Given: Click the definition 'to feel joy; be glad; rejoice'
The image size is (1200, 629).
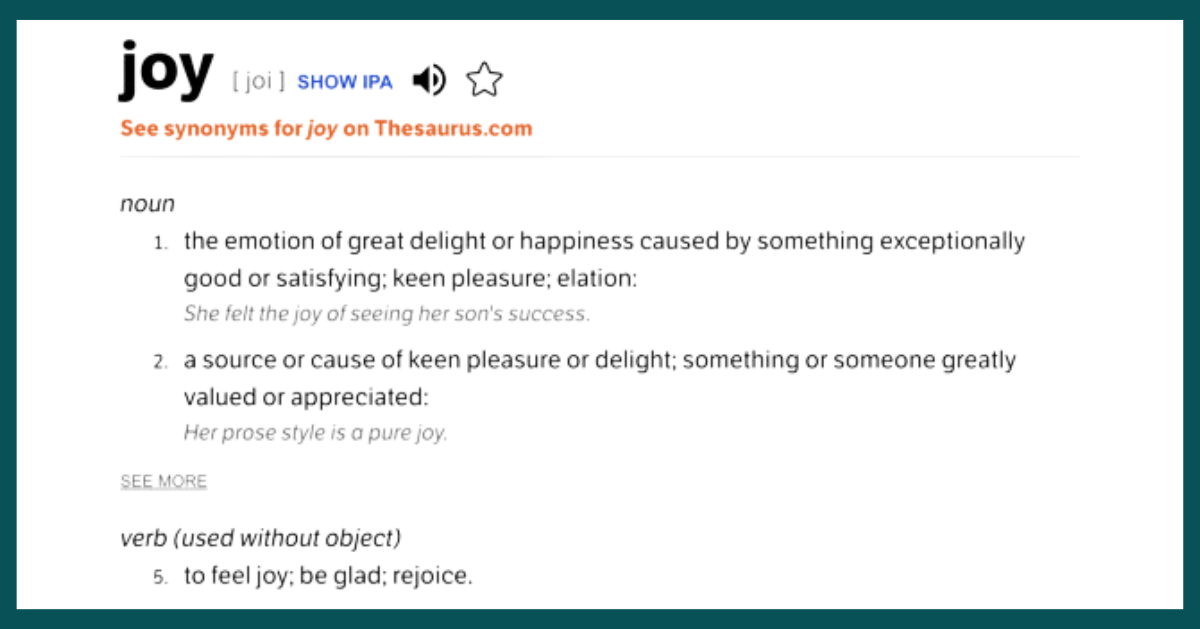Looking at the screenshot, I should pos(328,576).
